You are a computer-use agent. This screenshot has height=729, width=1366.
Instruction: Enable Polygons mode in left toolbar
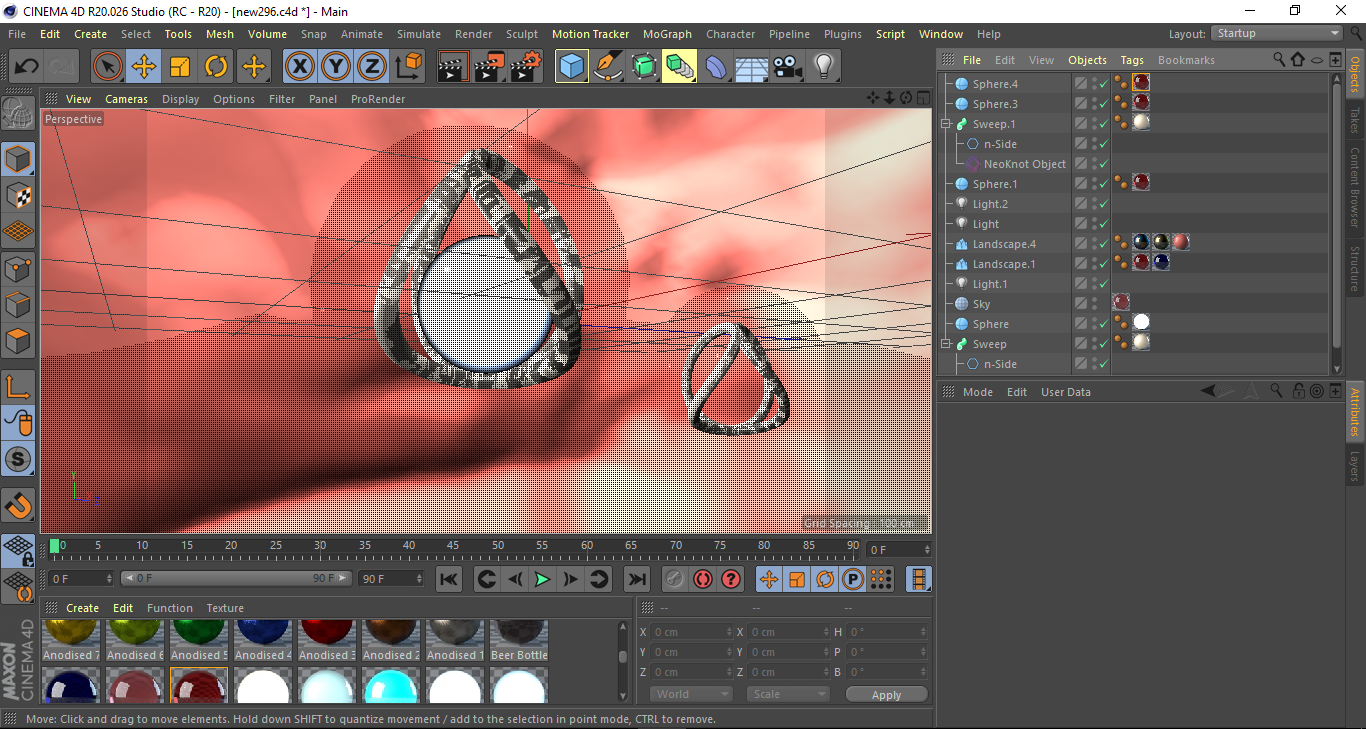click(18, 341)
